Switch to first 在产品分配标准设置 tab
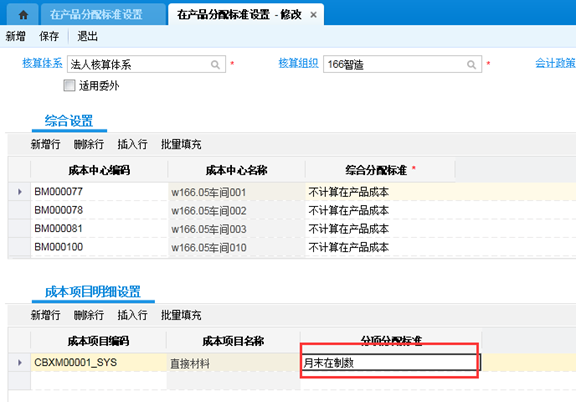Screen dimensions: 576x402 96,15
